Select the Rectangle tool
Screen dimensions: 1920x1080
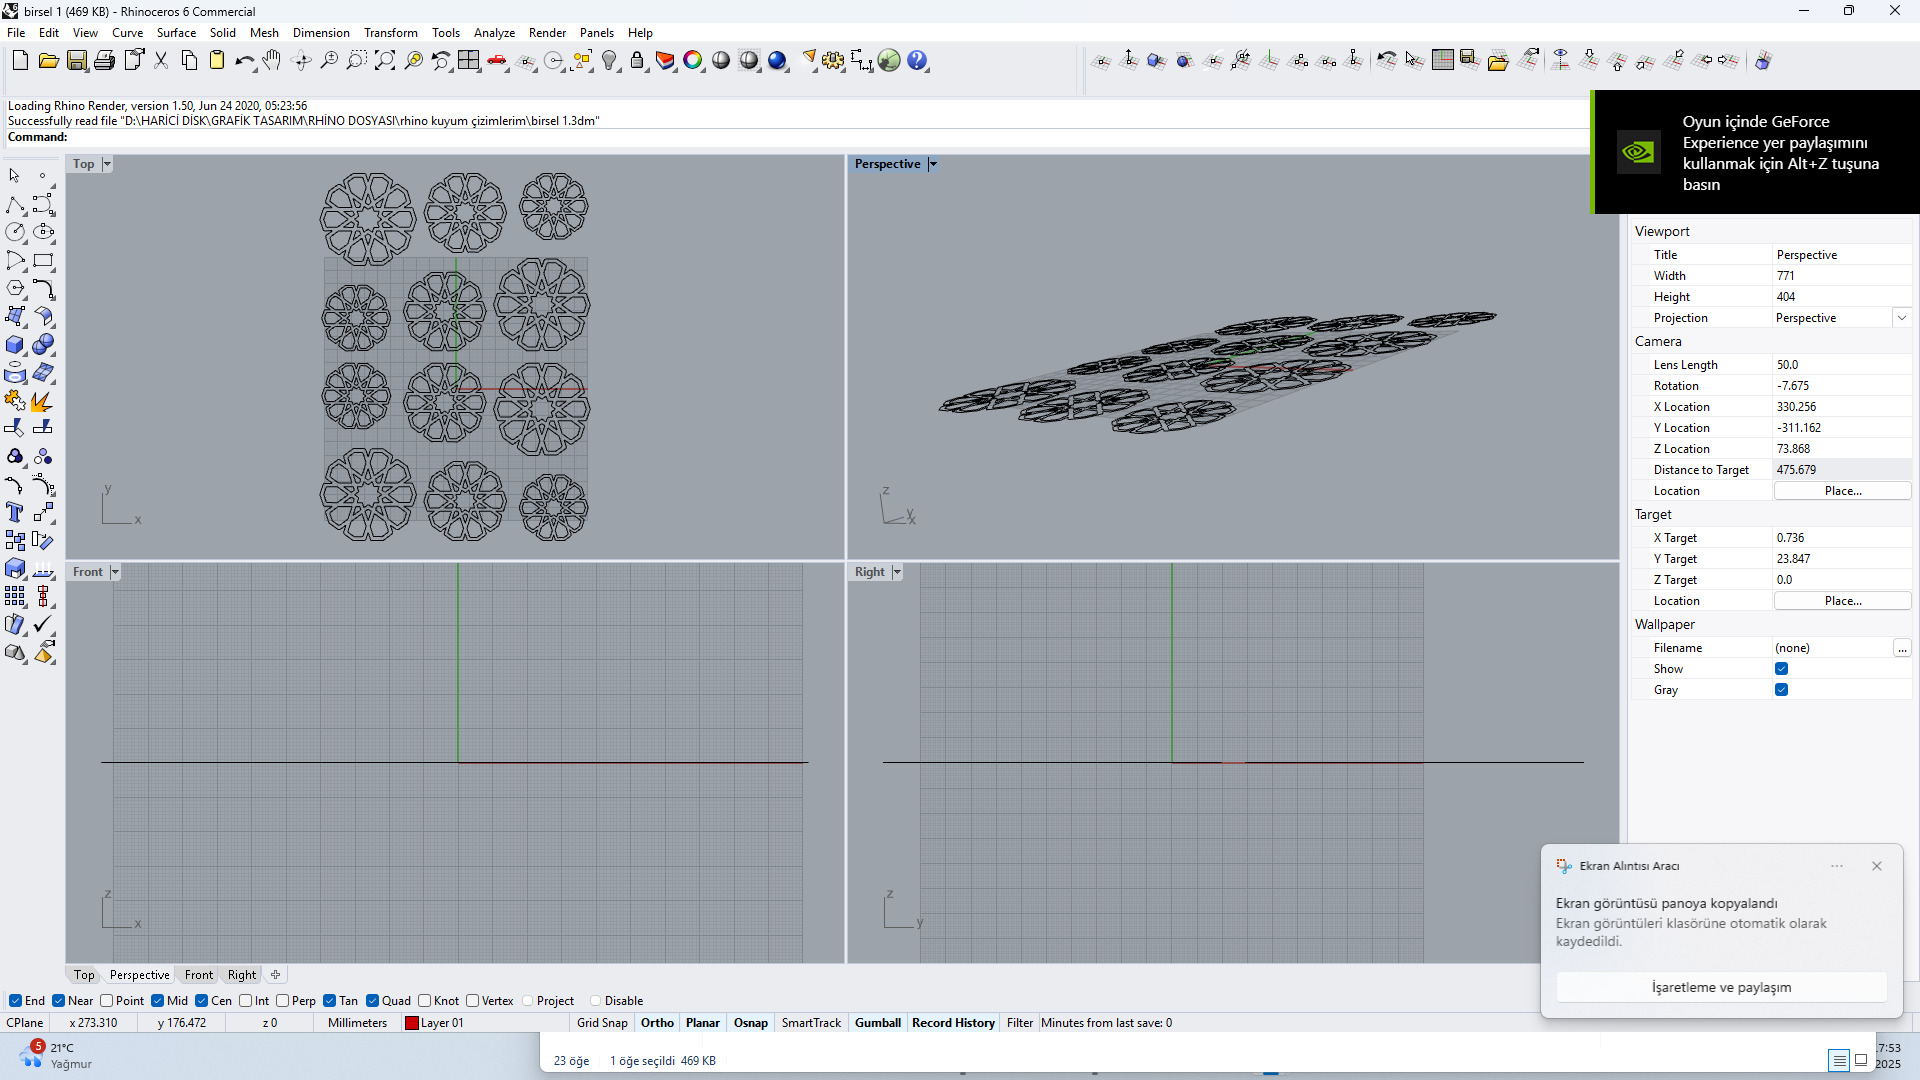[x=43, y=261]
